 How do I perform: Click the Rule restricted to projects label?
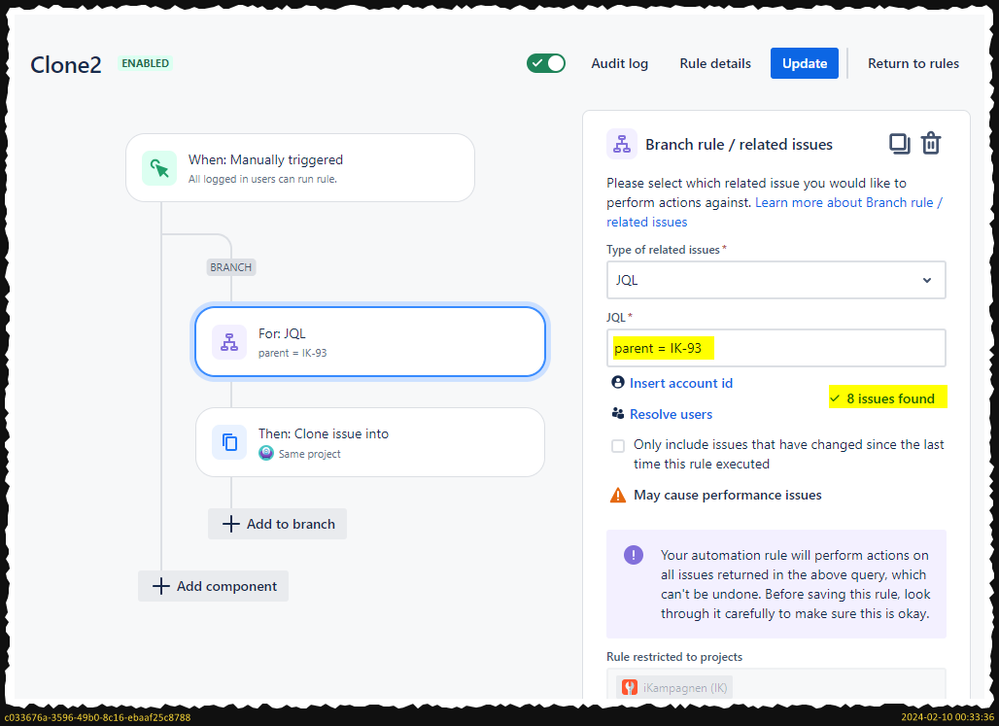[x=674, y=657]
